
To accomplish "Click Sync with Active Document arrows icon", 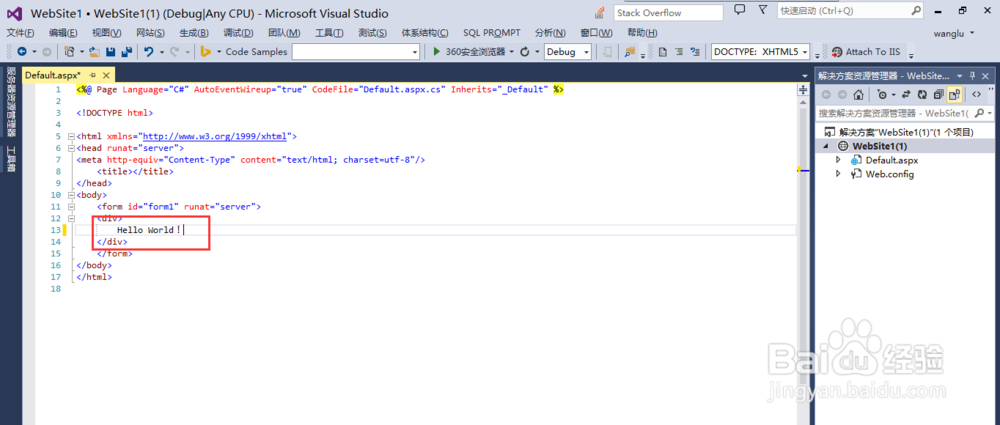I will tap(906, 95).
